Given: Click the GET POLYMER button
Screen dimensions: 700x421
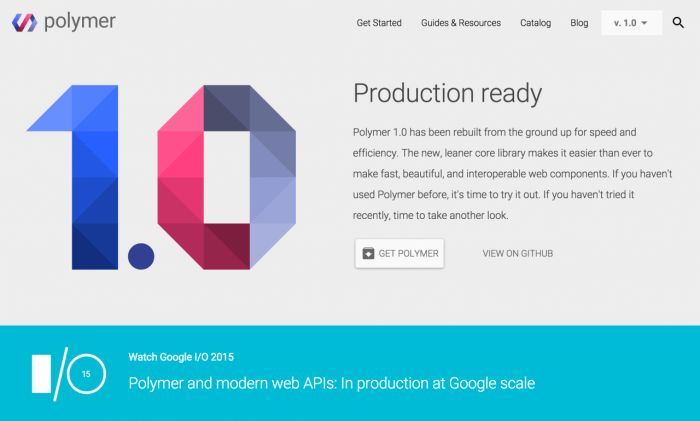Looking at the screenshot, I should [x=400, y=253].
